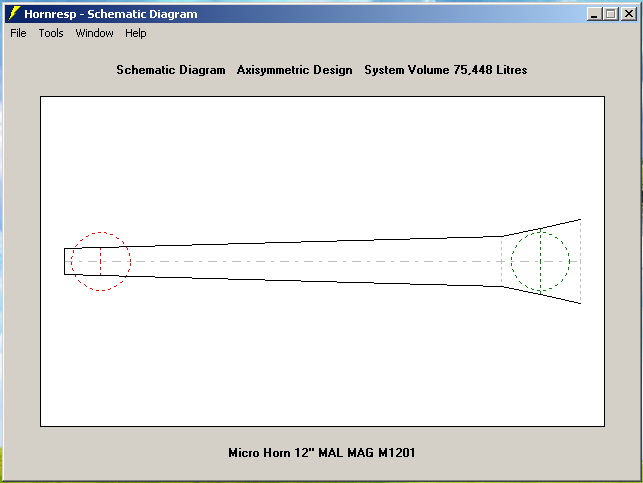Viewport: 643px width, 483px height.
Task: Click the 'Schematic Diagram' heading label
Action: [171, 70]
